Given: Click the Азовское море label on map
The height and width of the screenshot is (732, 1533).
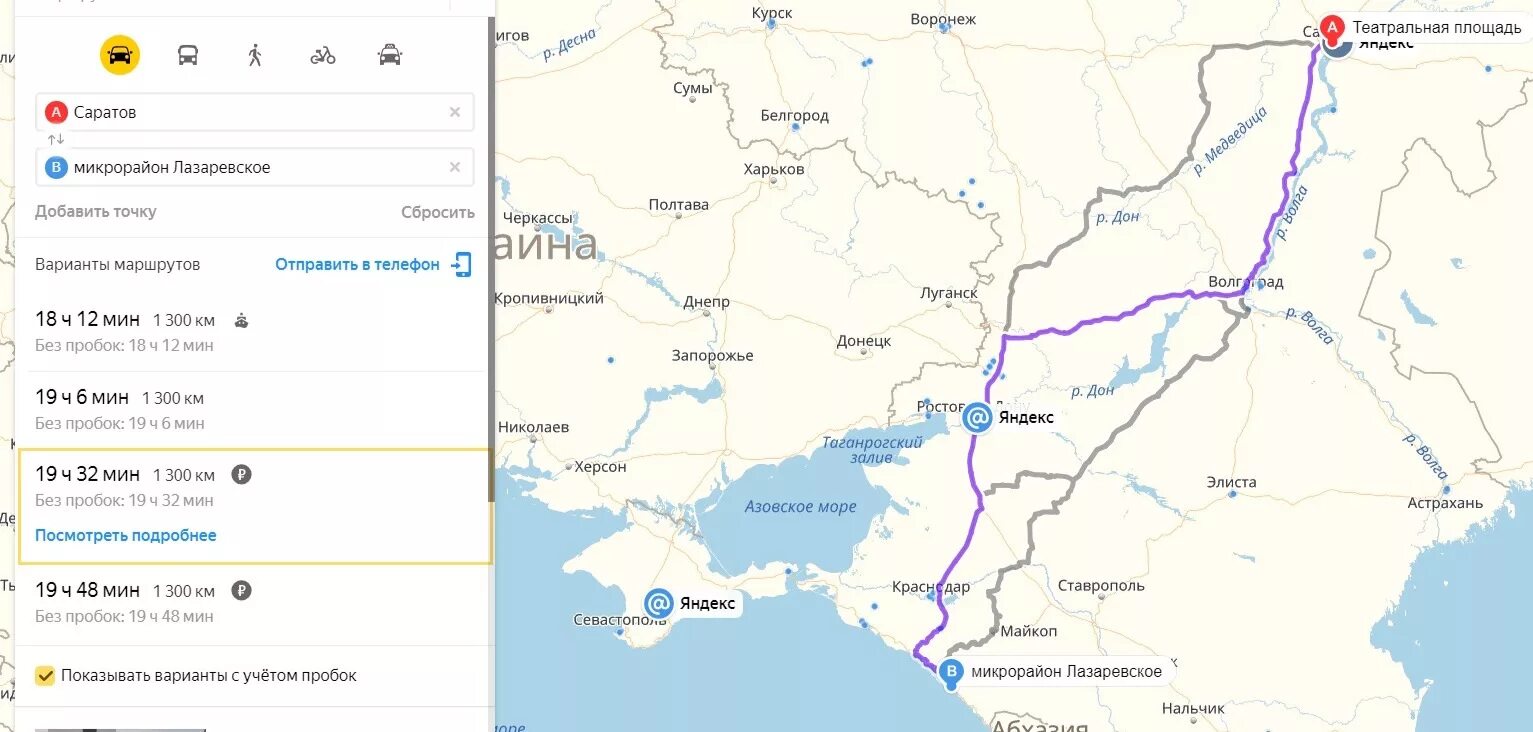Looking at the screenshot, I should pyautogui.click(x=800, y=507).
